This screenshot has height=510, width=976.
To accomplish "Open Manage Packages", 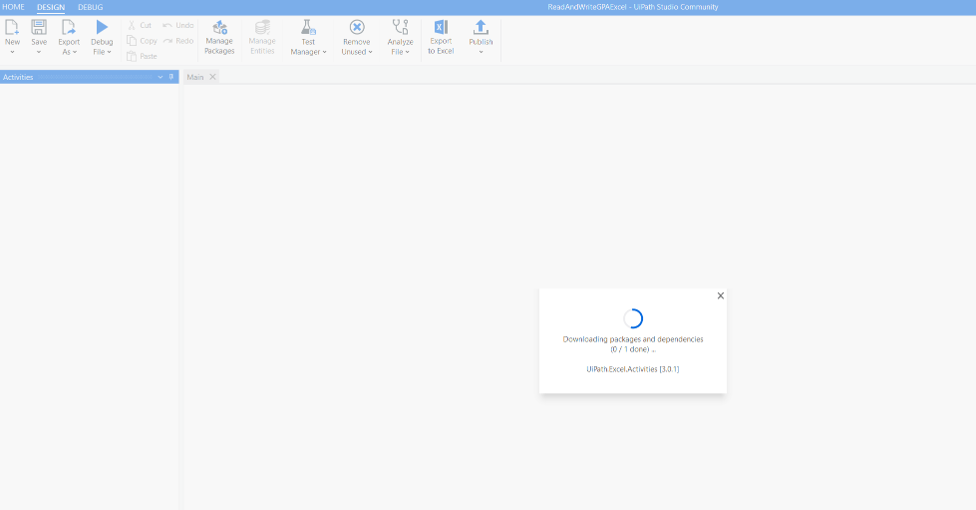I will (219, 37).
